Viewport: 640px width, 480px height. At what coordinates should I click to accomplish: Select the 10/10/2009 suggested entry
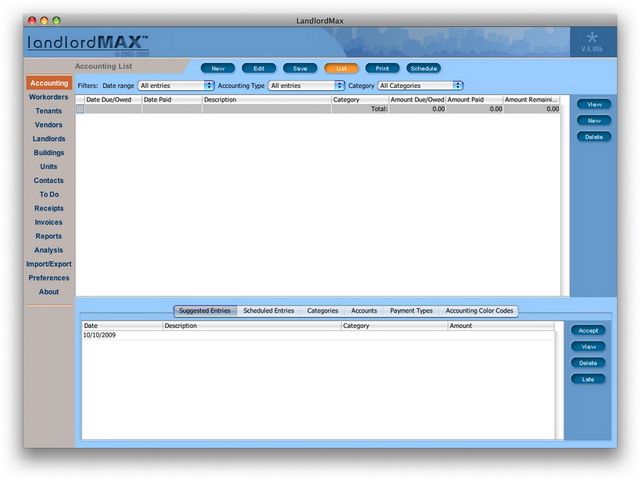(x=318, y=335)
